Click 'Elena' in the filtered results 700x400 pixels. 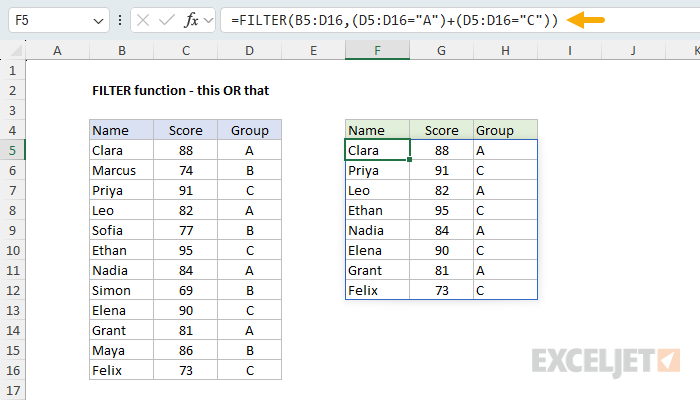377,250
